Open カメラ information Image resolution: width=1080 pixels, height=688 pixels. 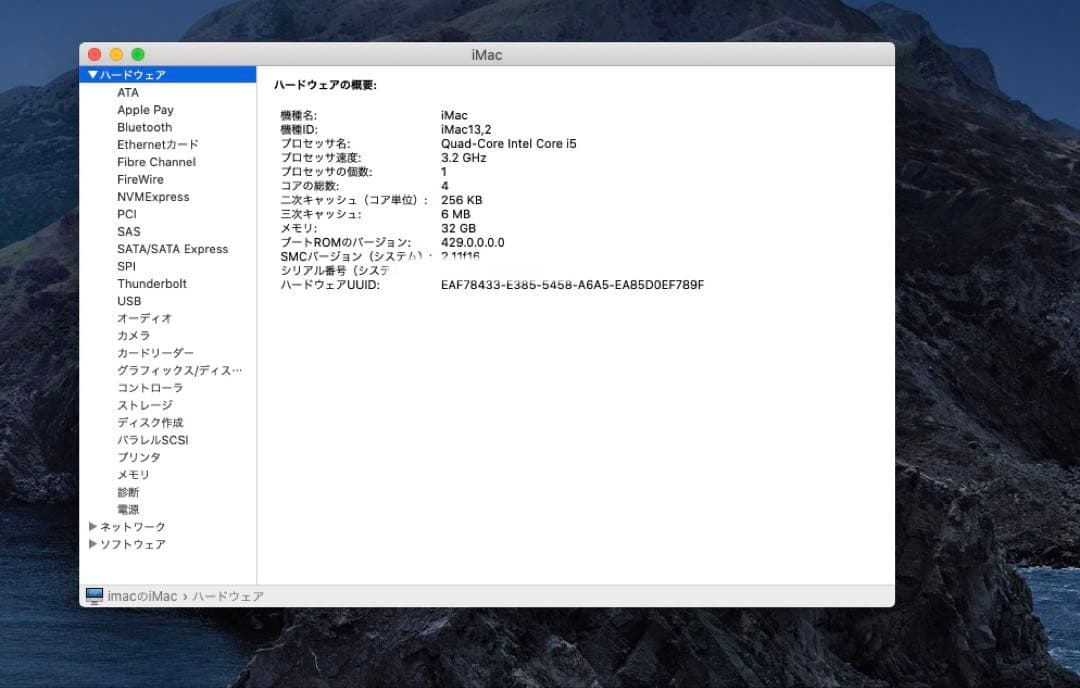(131, 335)
